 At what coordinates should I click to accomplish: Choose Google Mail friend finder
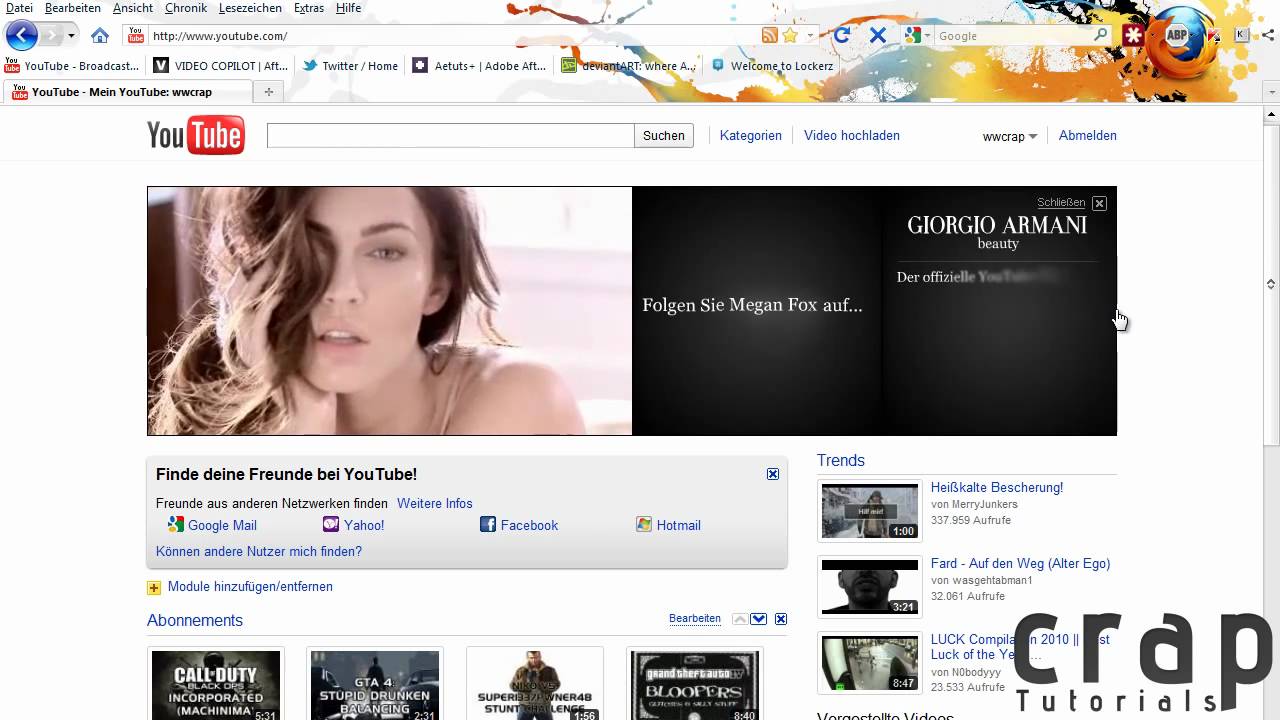pos(212,525)
